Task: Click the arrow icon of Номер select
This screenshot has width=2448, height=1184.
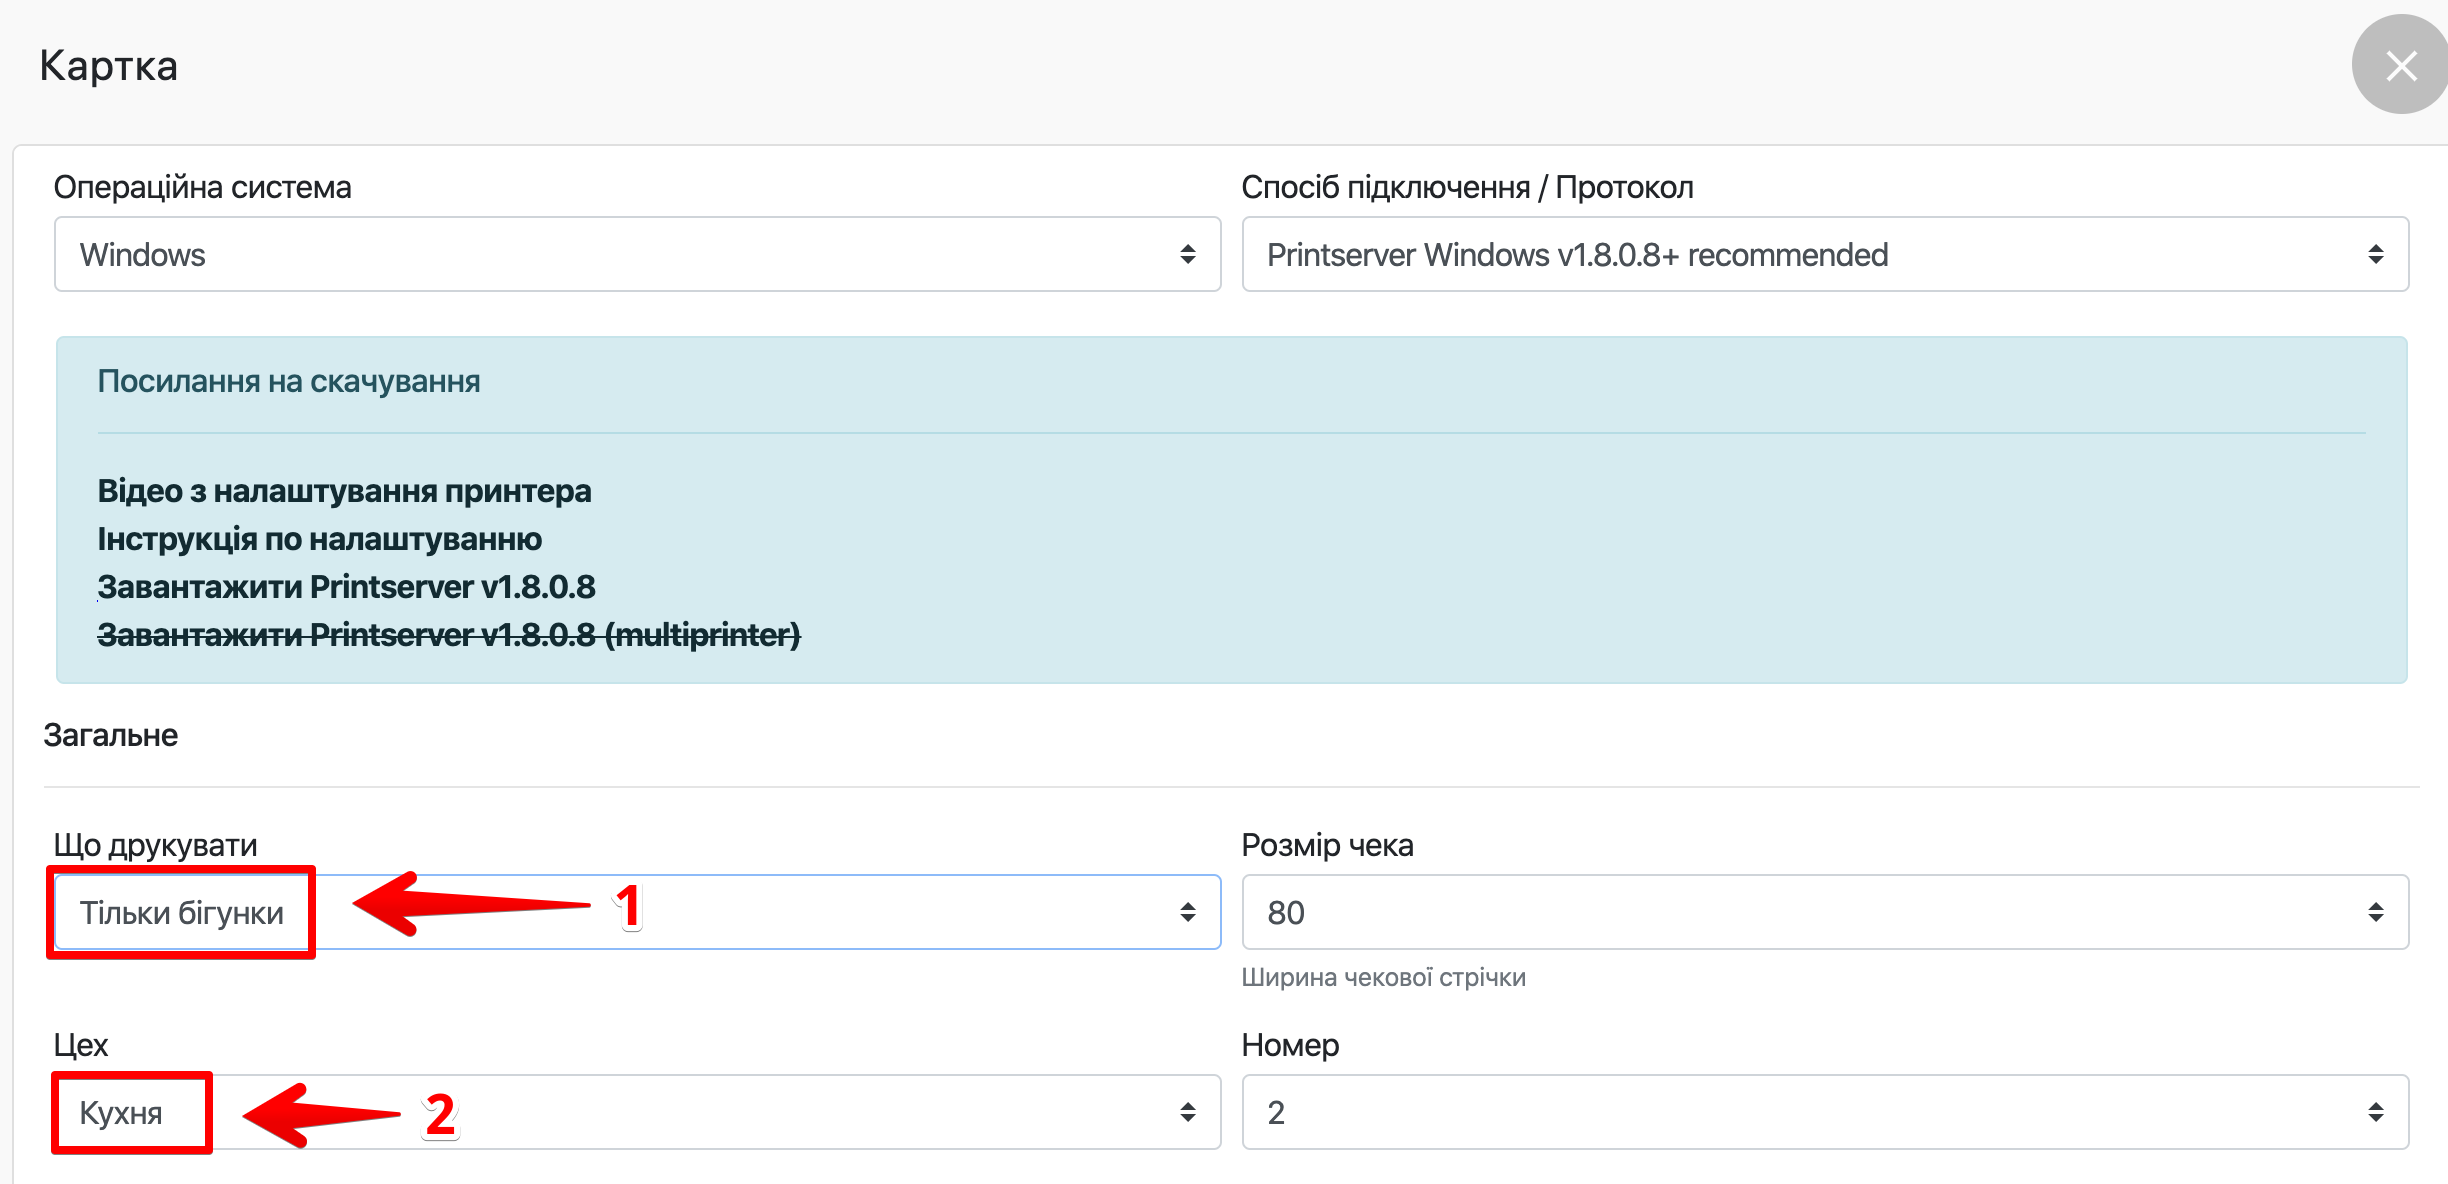Action: tap(2375, 1112)
